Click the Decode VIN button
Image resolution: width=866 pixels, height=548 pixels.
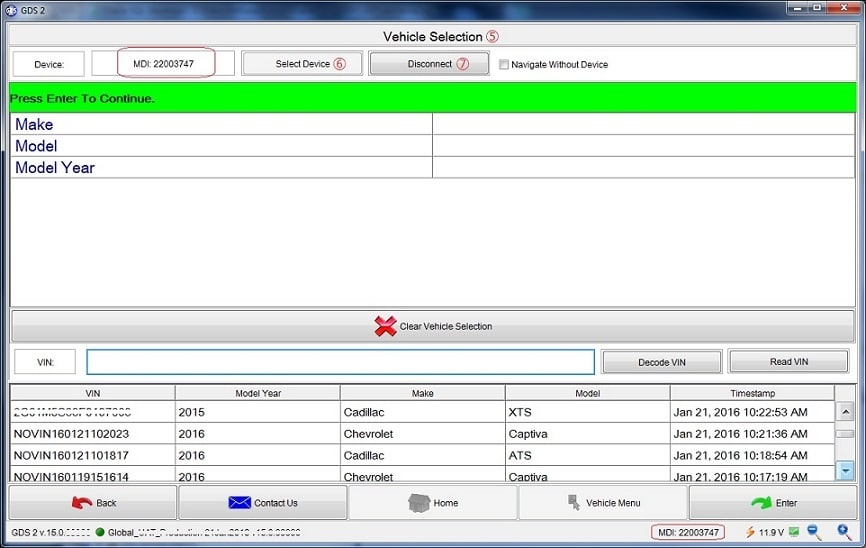(x=662, y=362)
